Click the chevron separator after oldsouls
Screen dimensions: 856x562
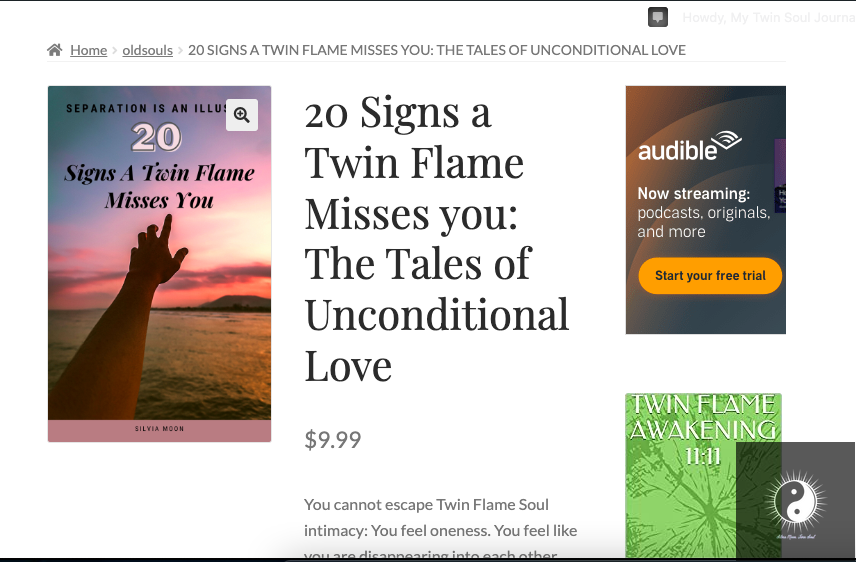pos(180,50)
